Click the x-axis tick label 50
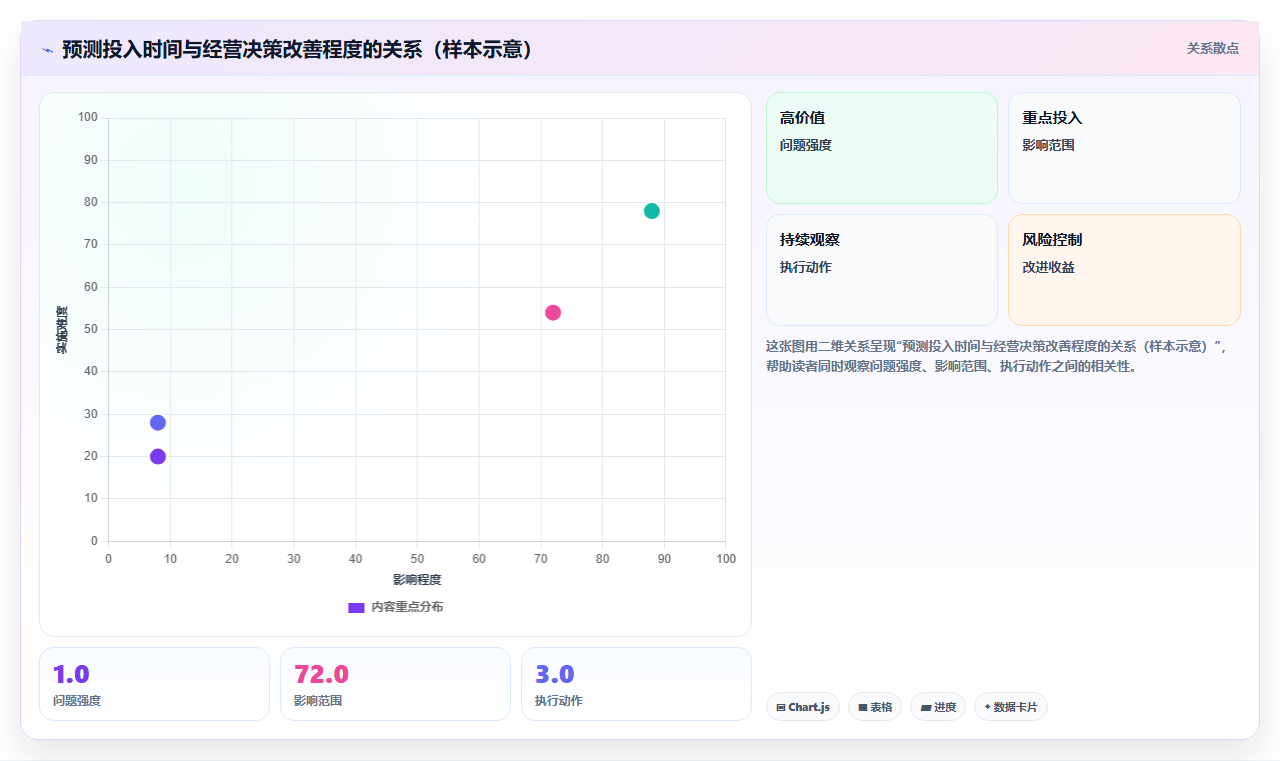 pos(417,558)
